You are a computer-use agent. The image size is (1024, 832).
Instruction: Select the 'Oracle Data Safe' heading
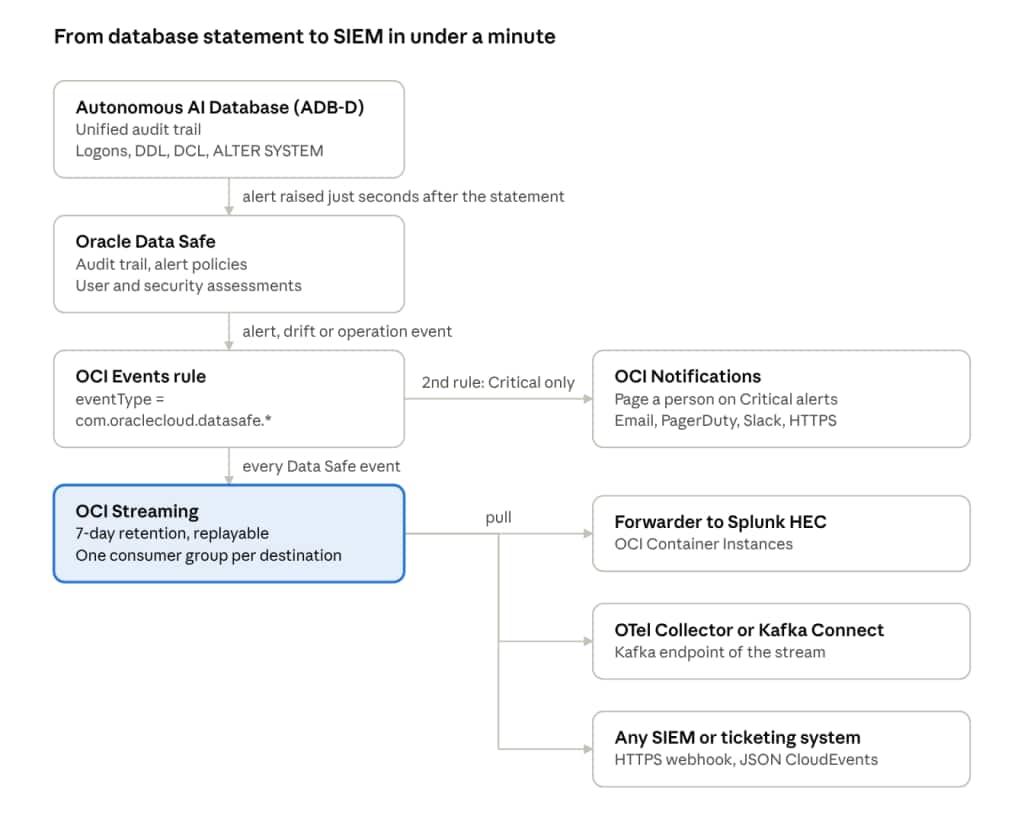pyautogui.click(x=146, y=242)
